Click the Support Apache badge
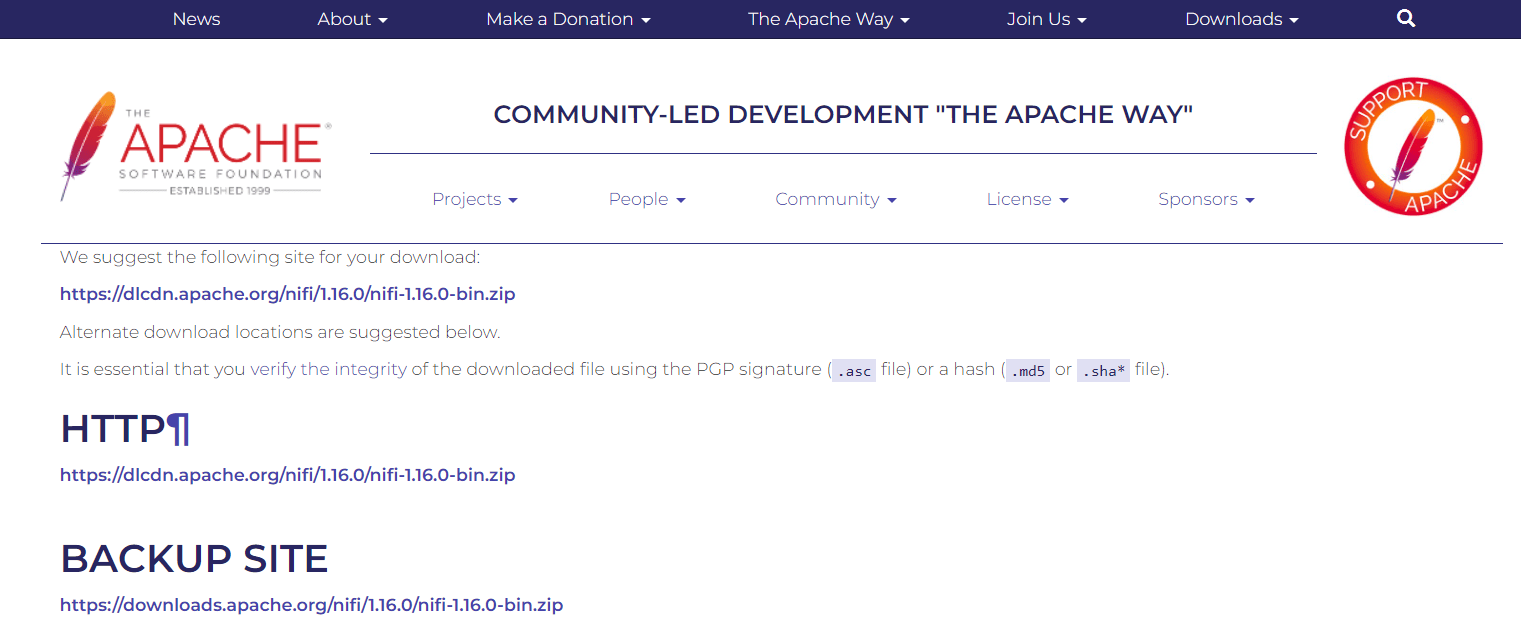This screenshot has height=634, width=1521. pyautogui.click(x=1413, y=146)
